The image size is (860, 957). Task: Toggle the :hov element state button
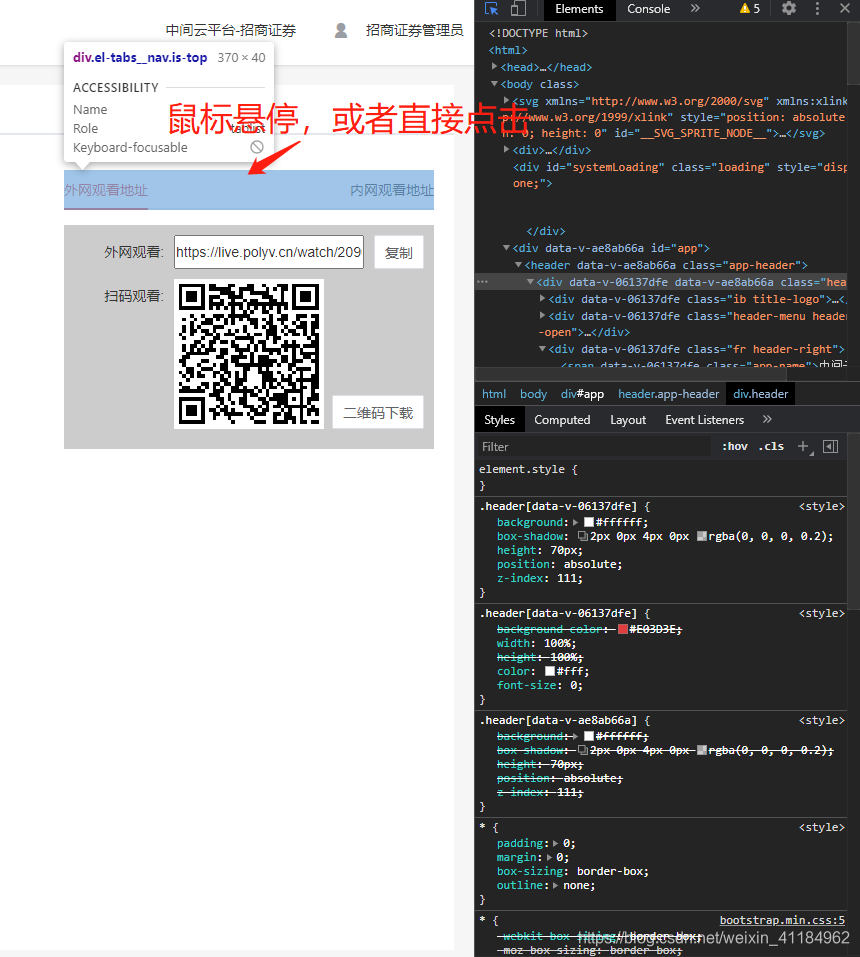pos(734,446)
